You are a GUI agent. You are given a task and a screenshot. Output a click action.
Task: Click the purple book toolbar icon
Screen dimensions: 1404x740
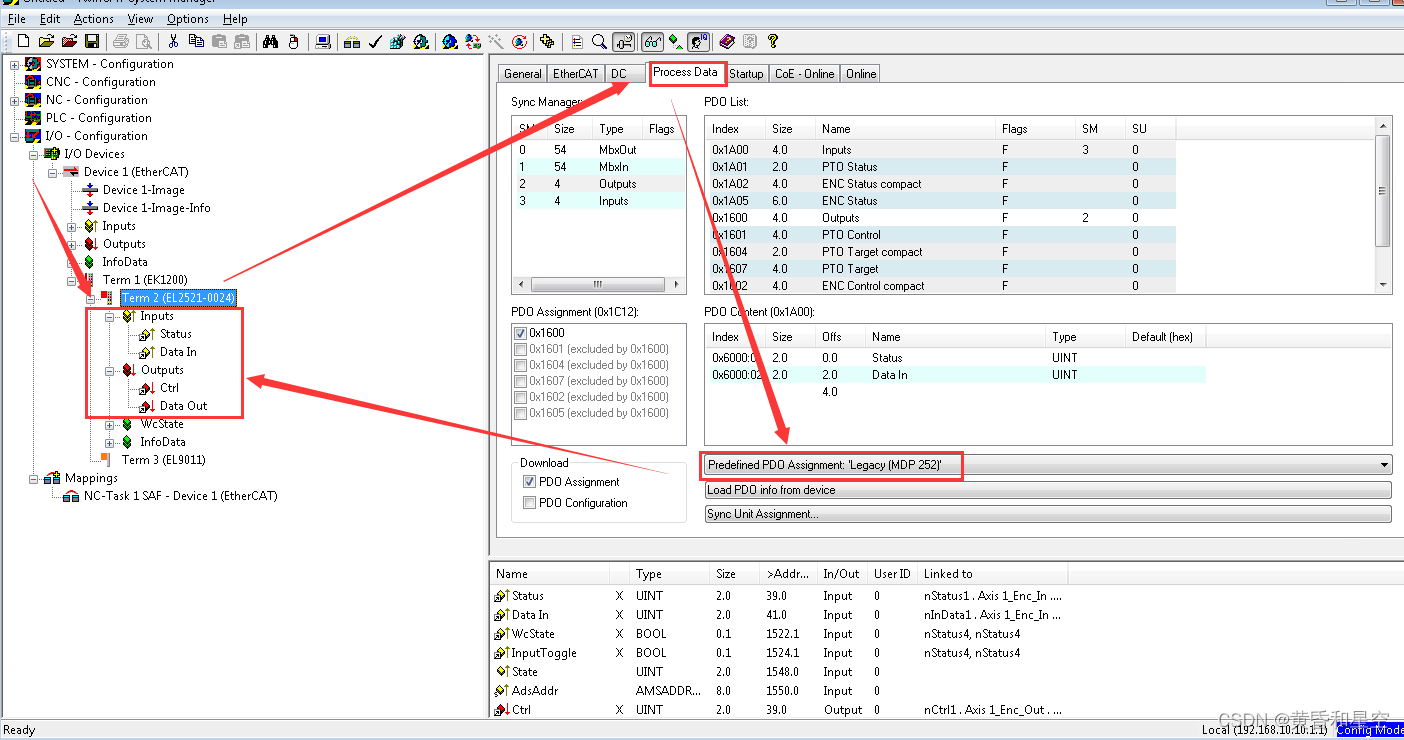[726, 41]
